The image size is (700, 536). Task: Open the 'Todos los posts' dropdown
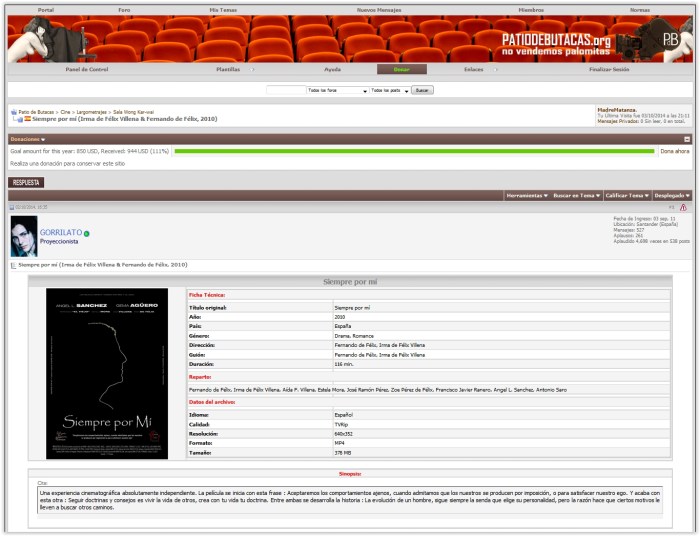coord(389,91)
